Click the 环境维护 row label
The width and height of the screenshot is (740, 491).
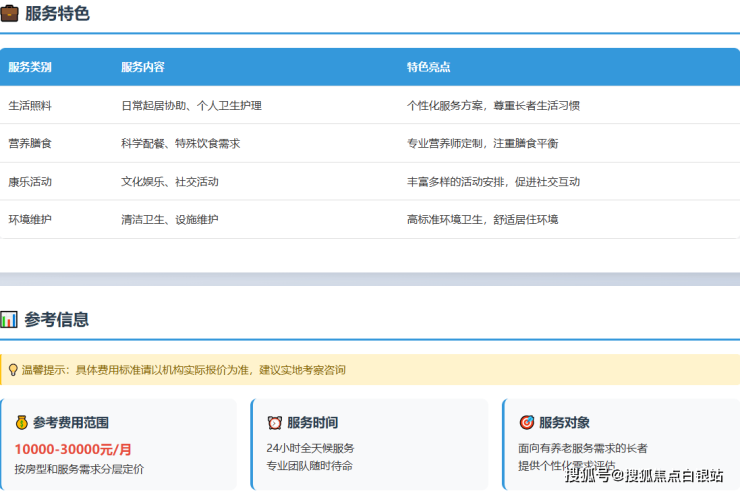click(30, 220)
